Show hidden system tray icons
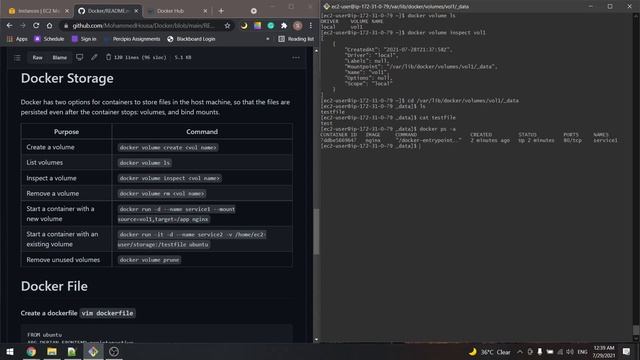Image resolution: width=640 pixels, height=360 pixels. pos(520,352)
